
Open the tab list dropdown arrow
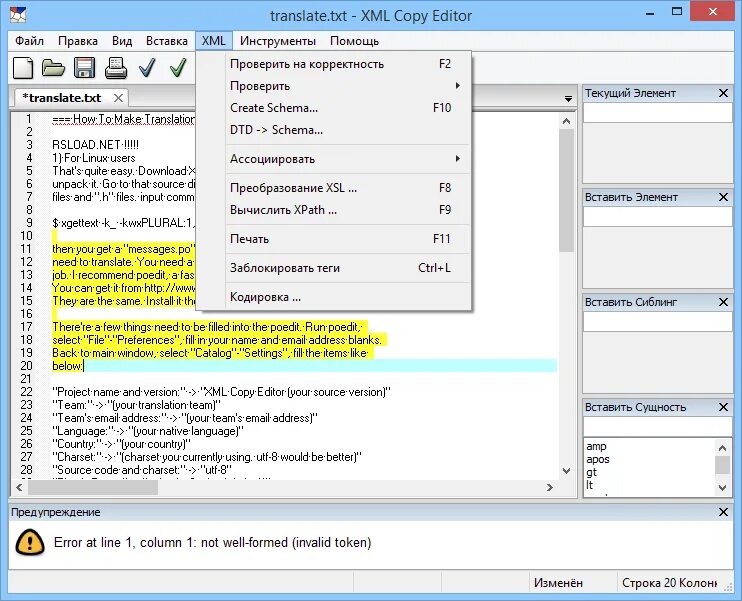(568, 99)
